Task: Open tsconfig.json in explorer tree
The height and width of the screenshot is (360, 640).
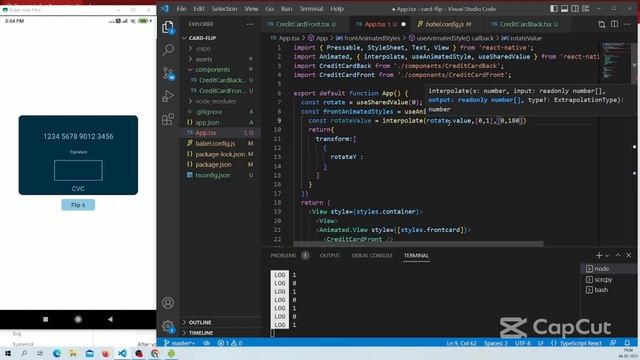Action: tap(220, 175)
